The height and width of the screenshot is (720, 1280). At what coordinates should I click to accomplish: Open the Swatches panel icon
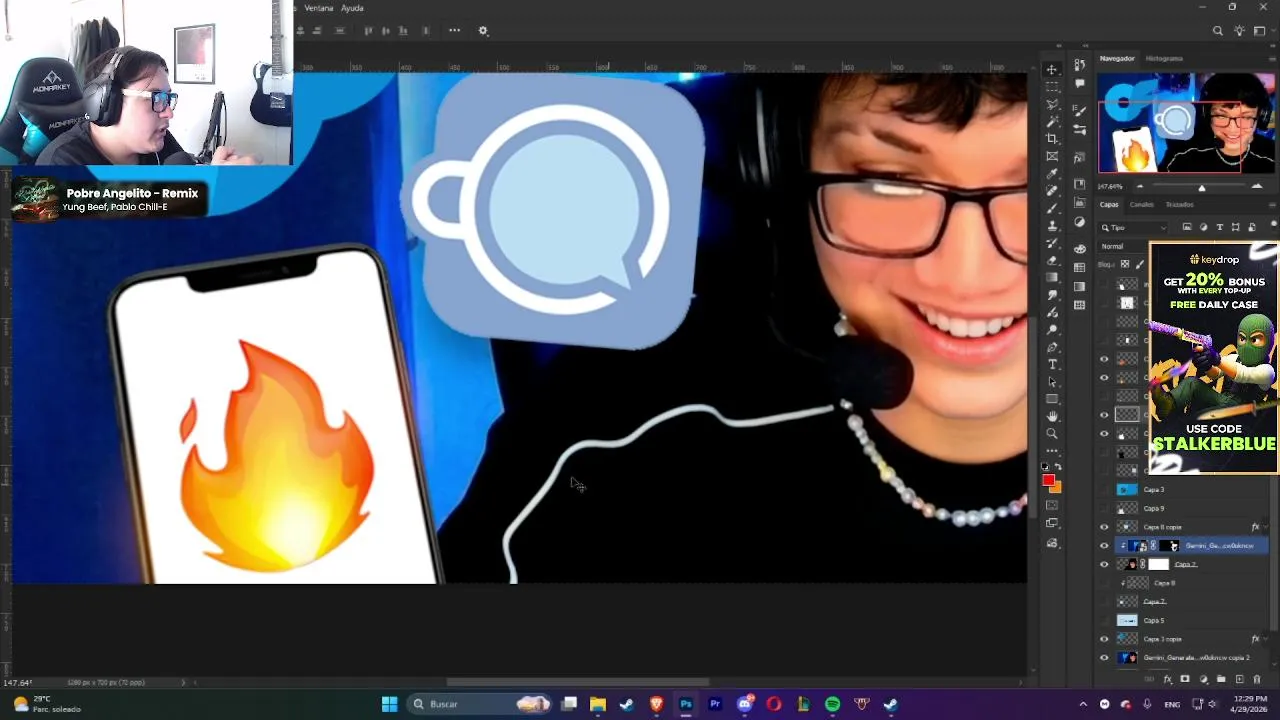tap(1079, 267)
